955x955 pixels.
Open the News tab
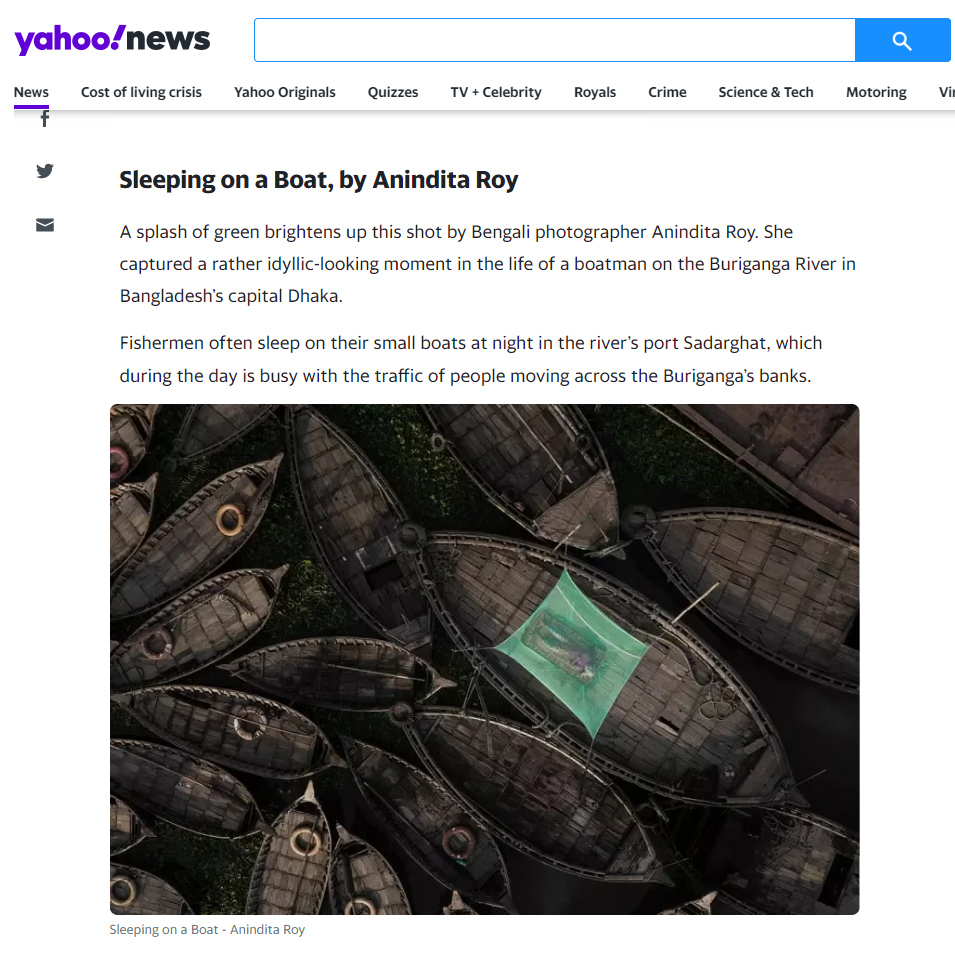31,92
